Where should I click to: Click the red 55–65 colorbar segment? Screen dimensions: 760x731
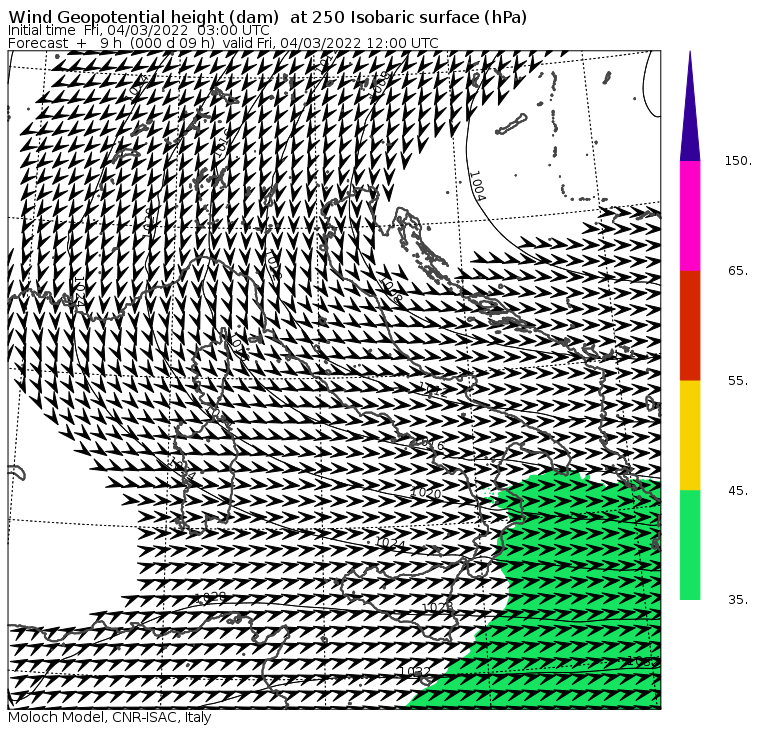point(690,326)
